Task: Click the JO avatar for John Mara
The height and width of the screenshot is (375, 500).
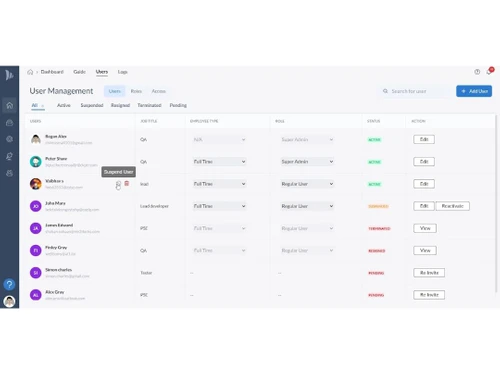Action: click(36, 206)
